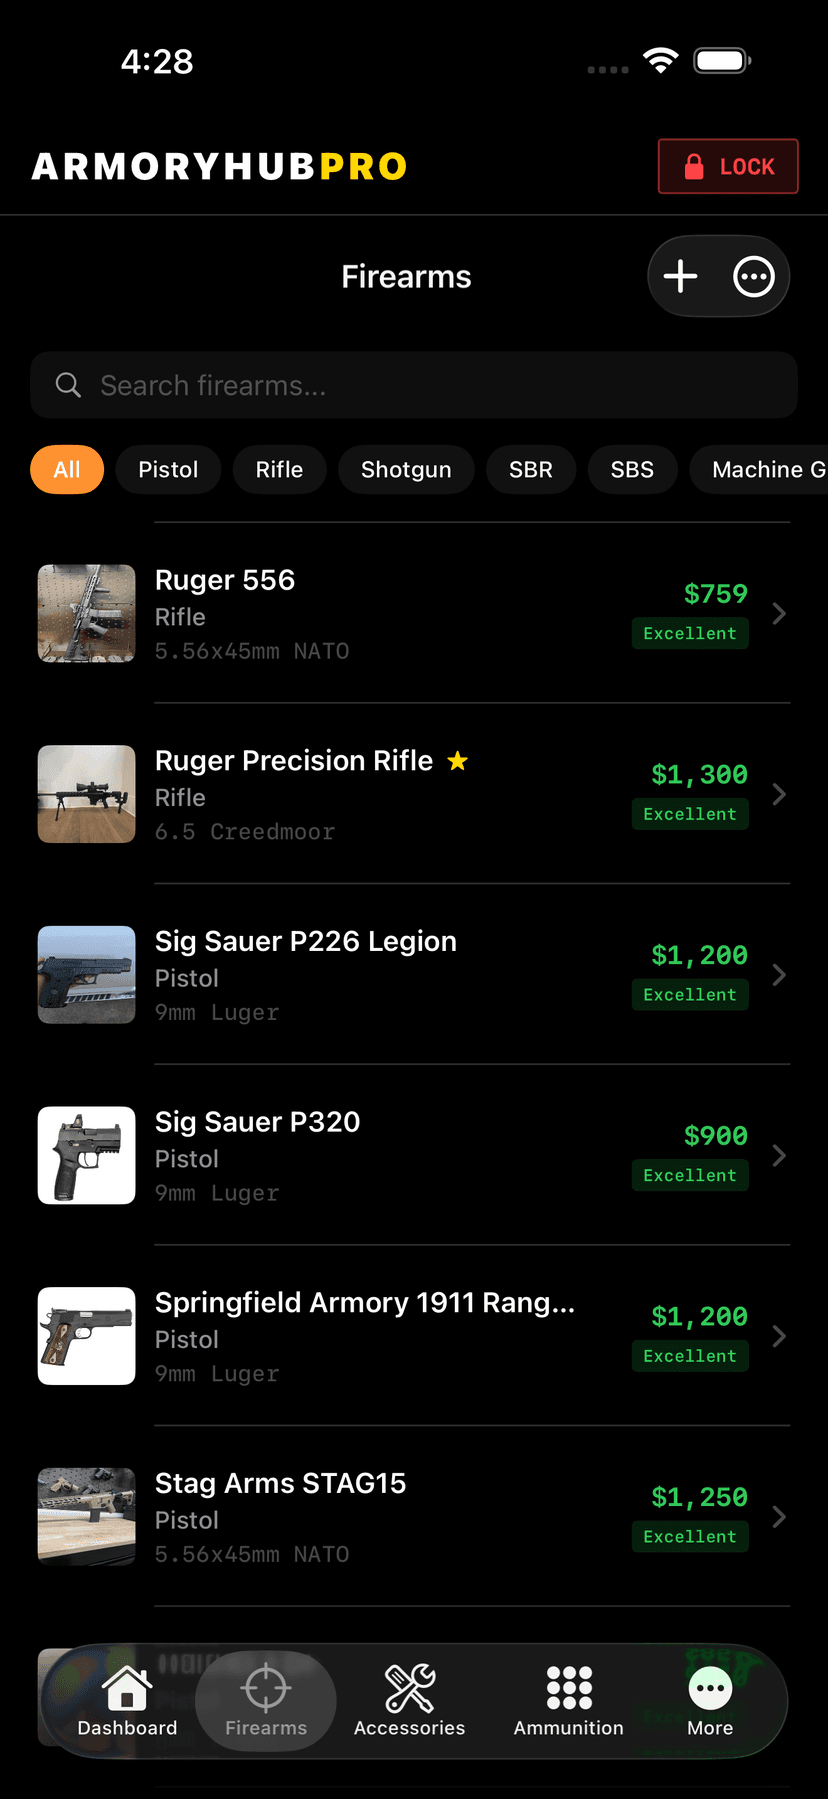Toggle the Pistol filter chip
Image resolution: width=828 pixels, height=1799 pixels.
[168, 470]
